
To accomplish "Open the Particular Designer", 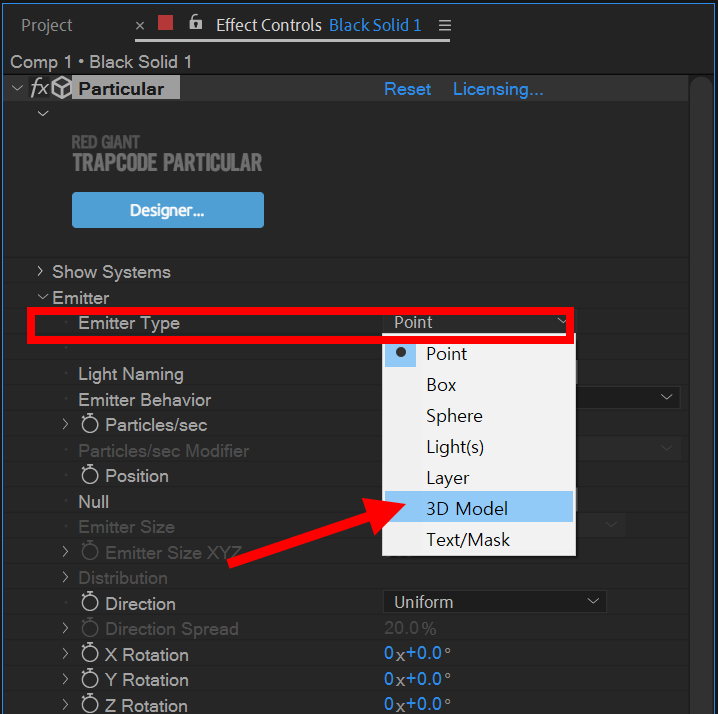I will coord(168,210).
